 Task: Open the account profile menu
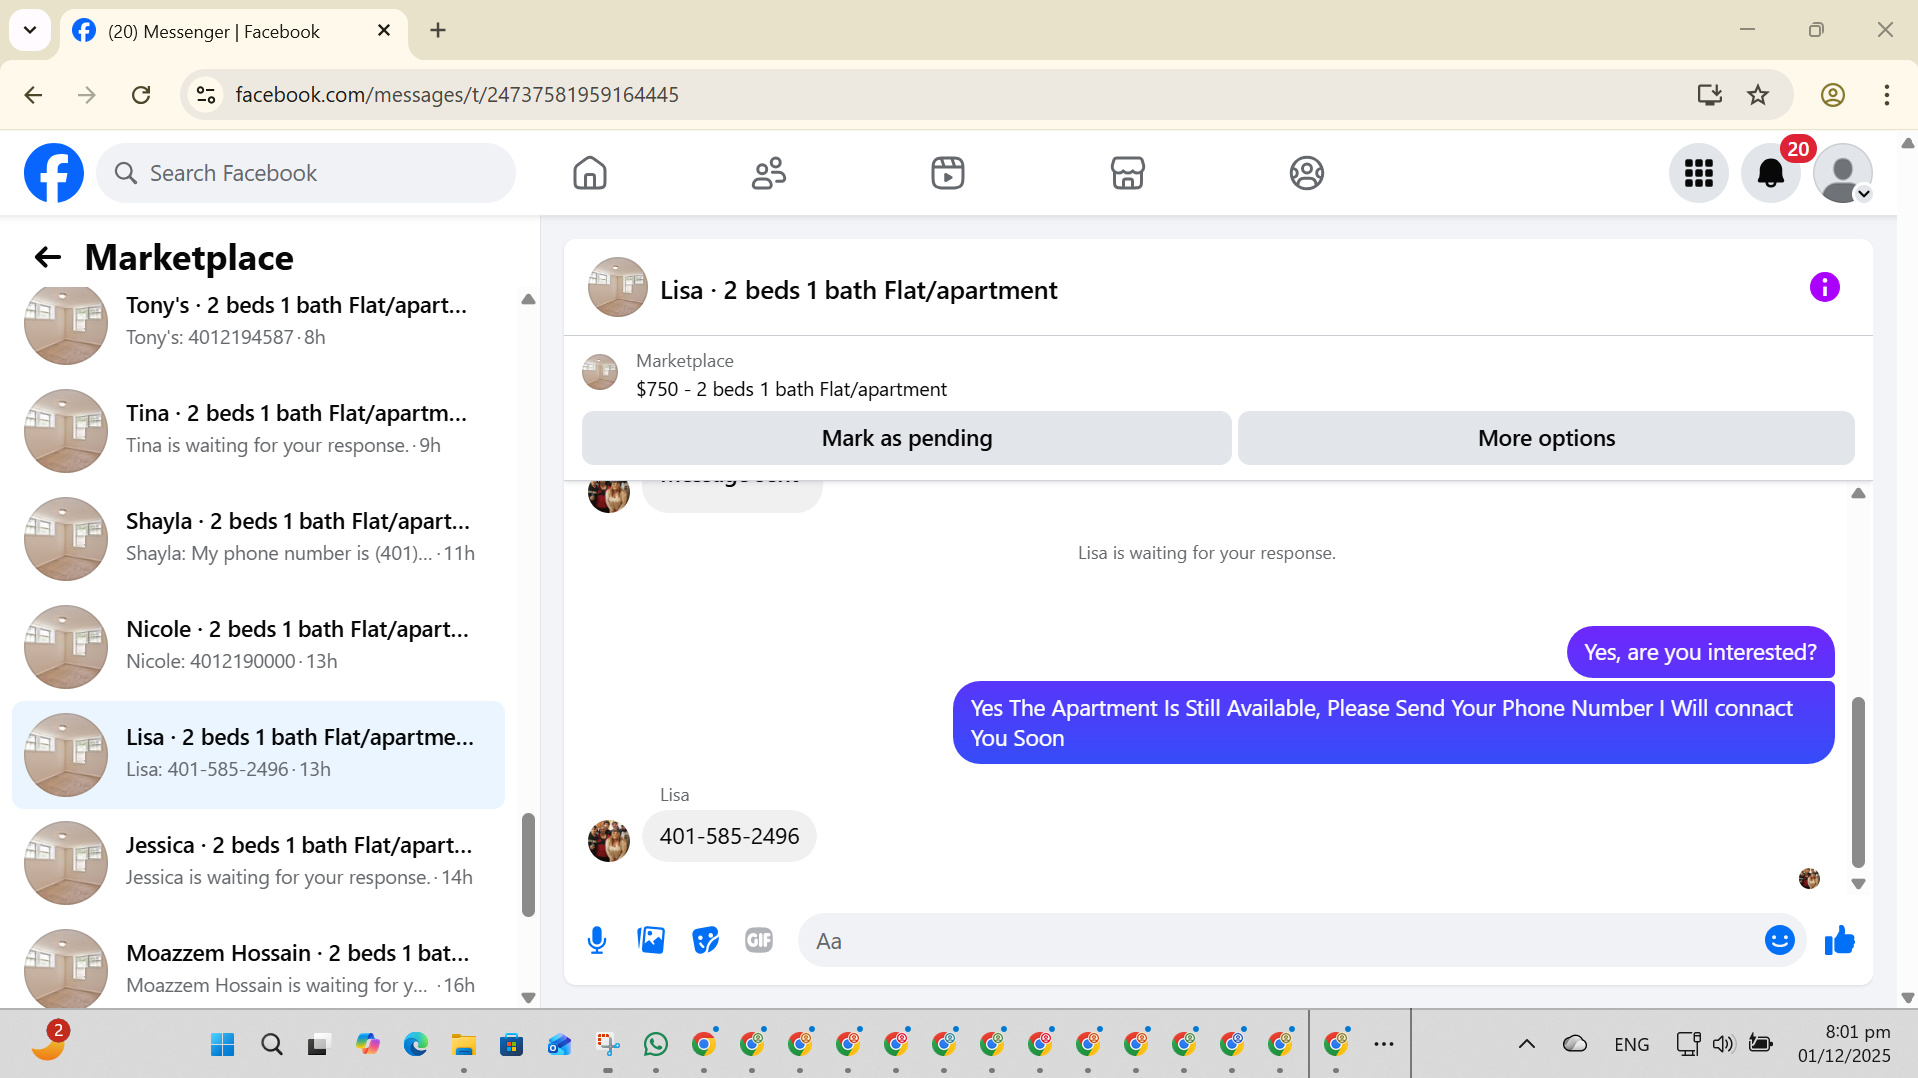[1843, 173]
